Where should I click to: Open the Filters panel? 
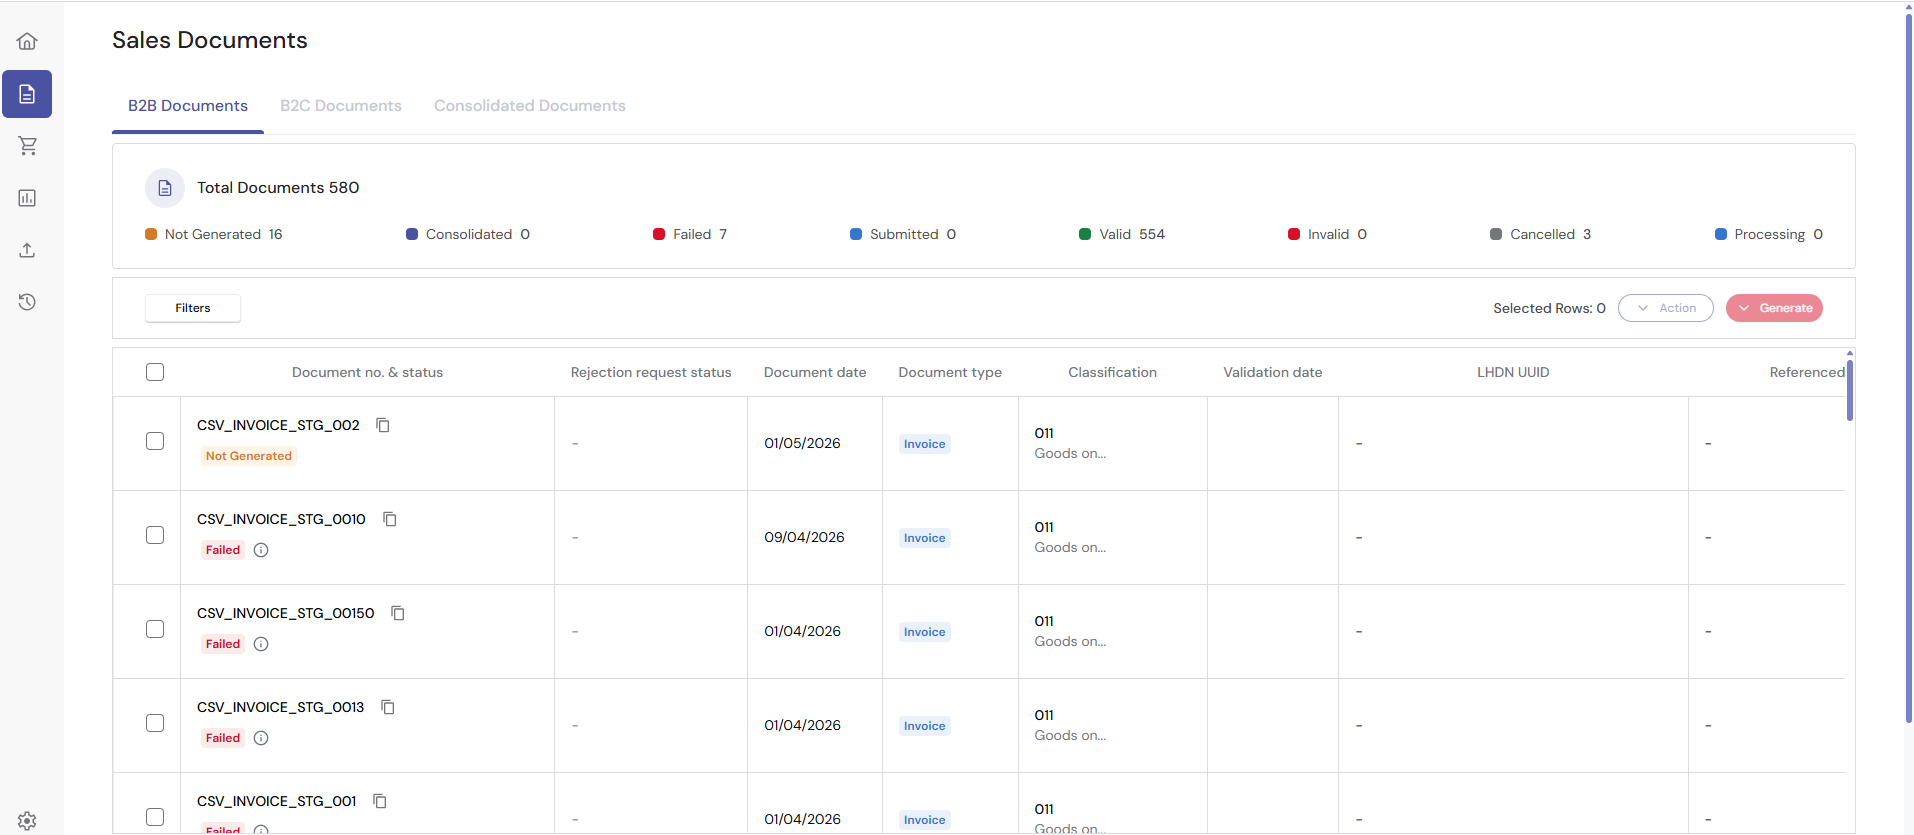coord(193,308)
